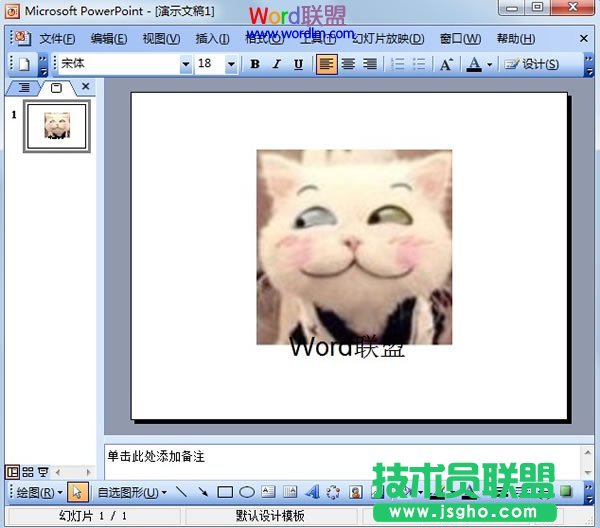Open the 视图(V) menu
The height and width of the screenshot is (528, 600).
pos(161,39)
